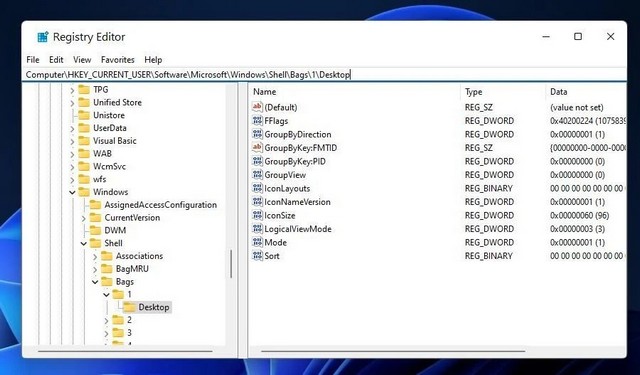Open the Favorites menu
This screenshot has height=375, width=640.
point(118,60)
